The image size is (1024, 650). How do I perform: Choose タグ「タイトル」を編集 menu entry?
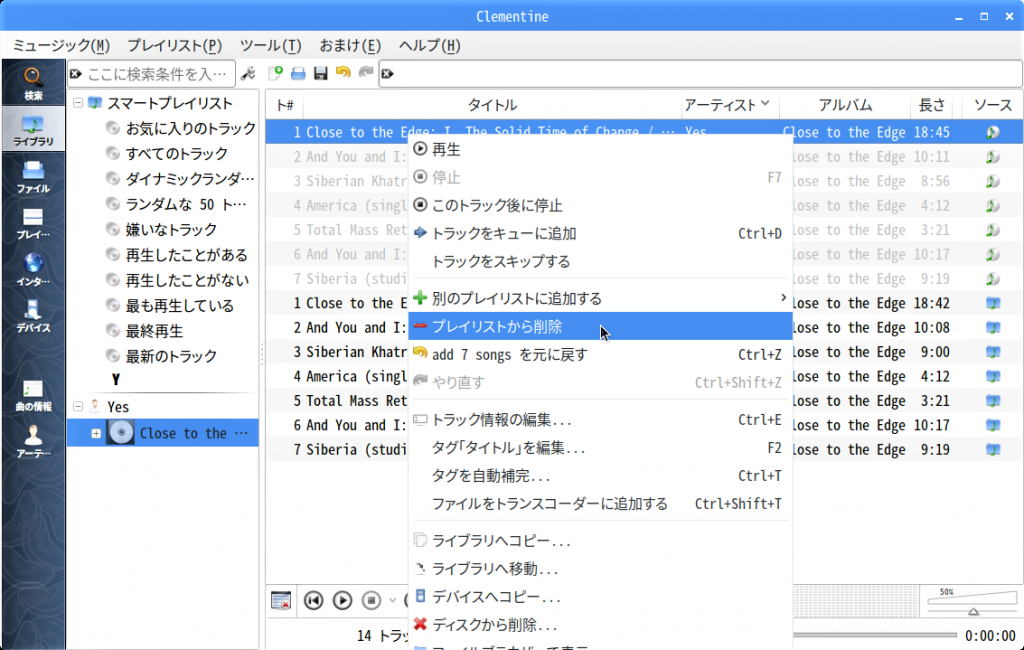coord(600,448)
